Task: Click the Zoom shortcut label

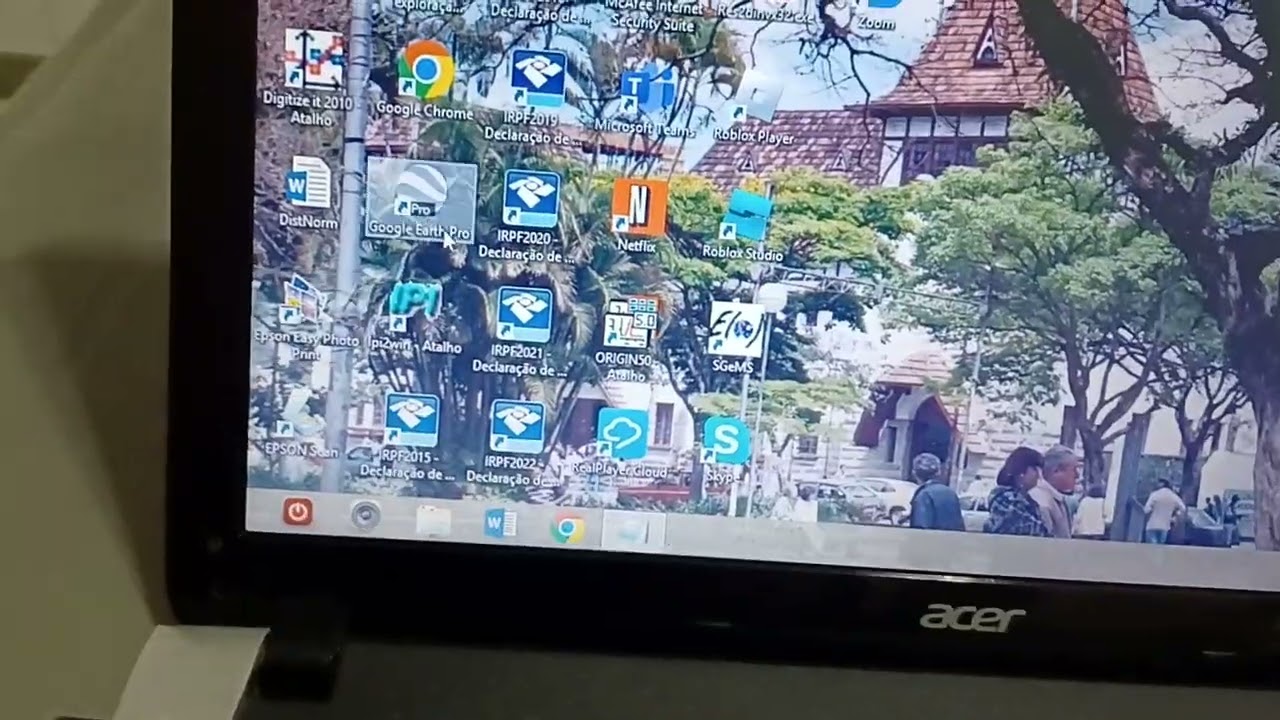Action: click(877, 22)
